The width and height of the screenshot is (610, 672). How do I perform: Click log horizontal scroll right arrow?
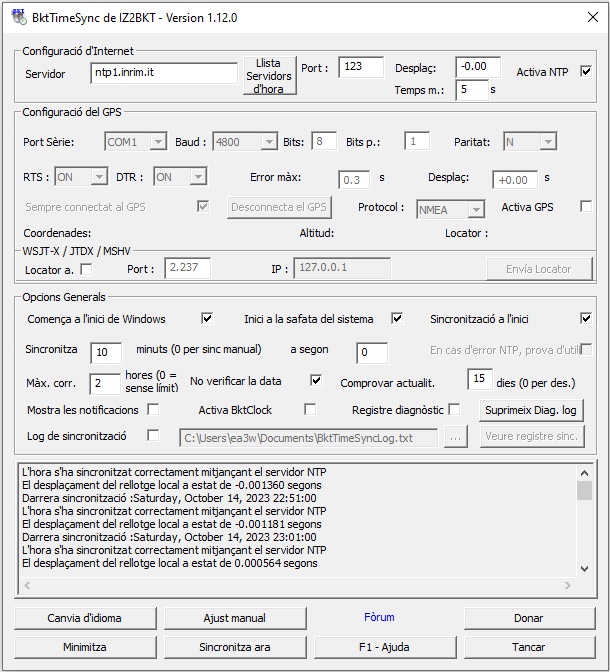[568, 585]
